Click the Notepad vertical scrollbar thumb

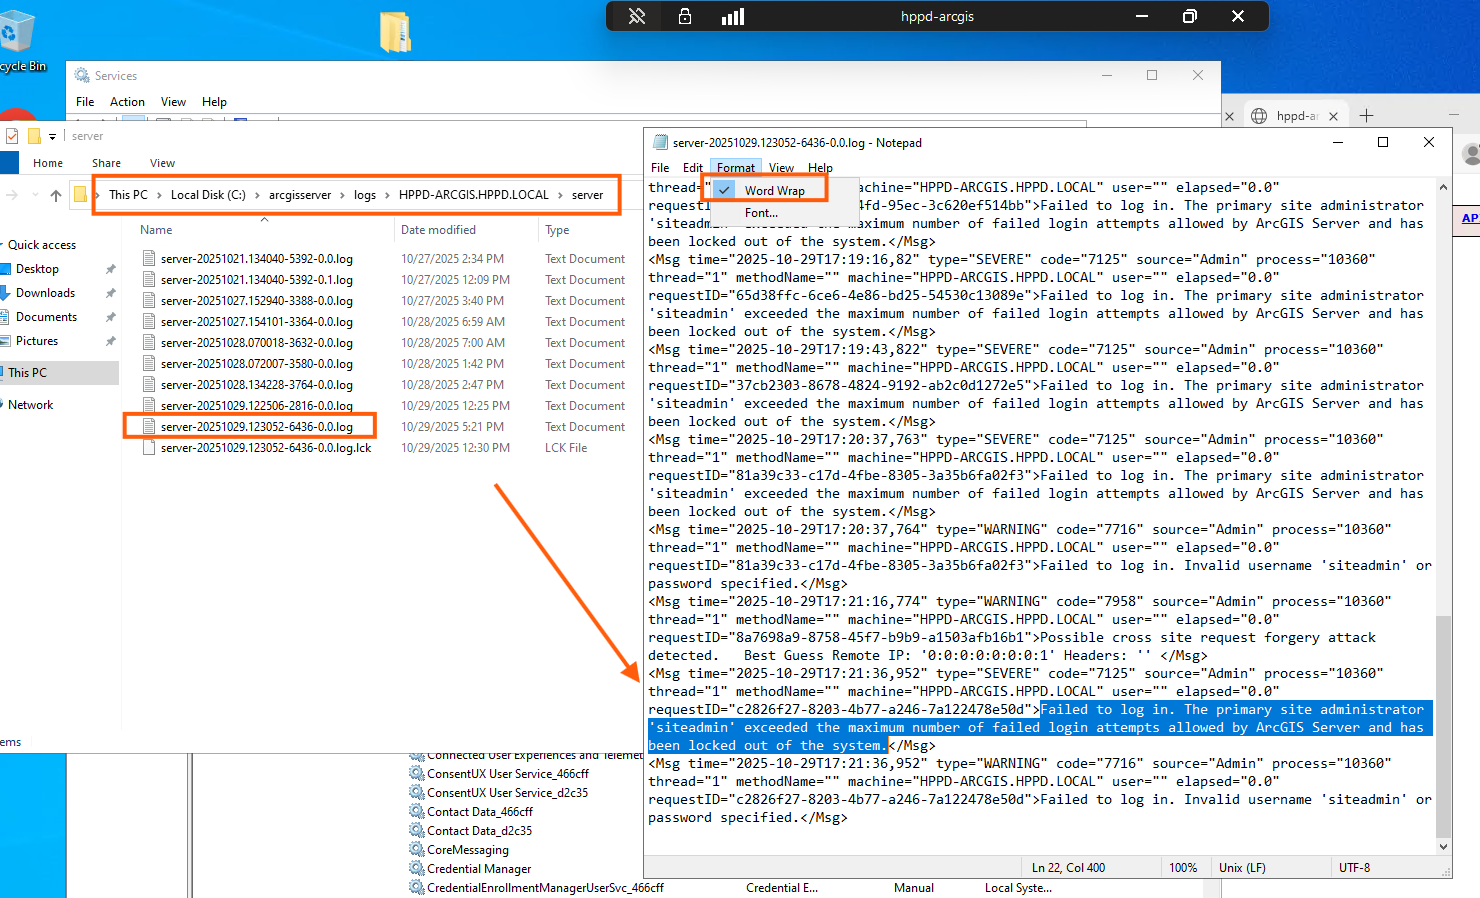1442,725
